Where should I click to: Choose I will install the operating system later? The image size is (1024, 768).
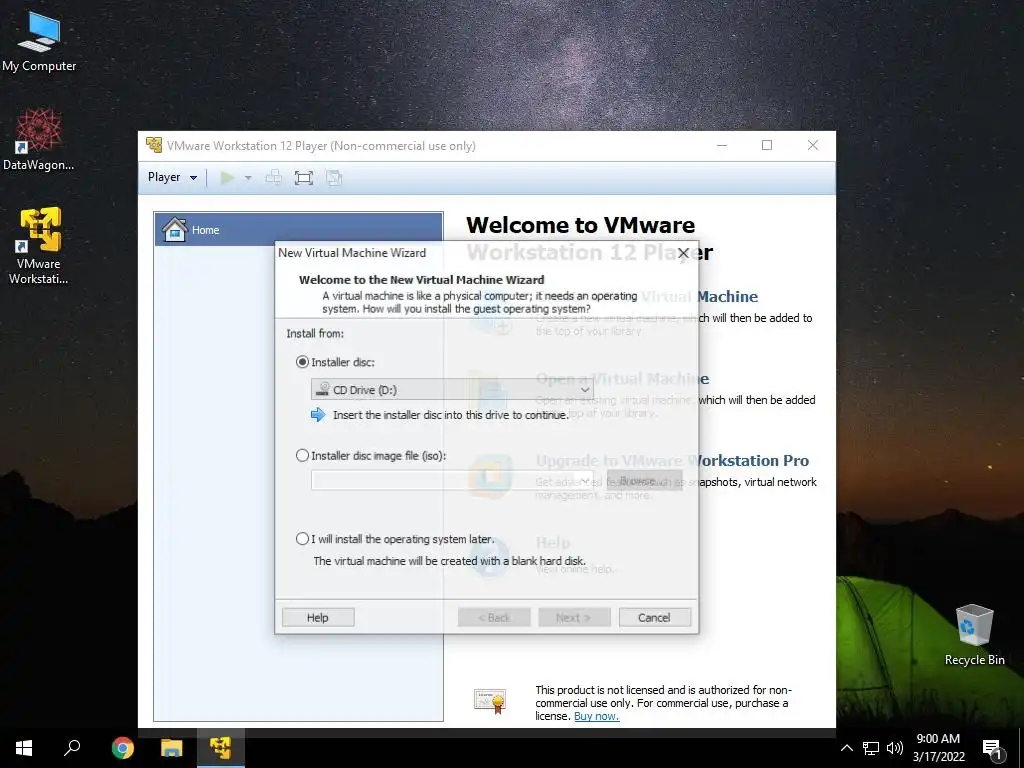pyautogui.click(x=302, y=539)
